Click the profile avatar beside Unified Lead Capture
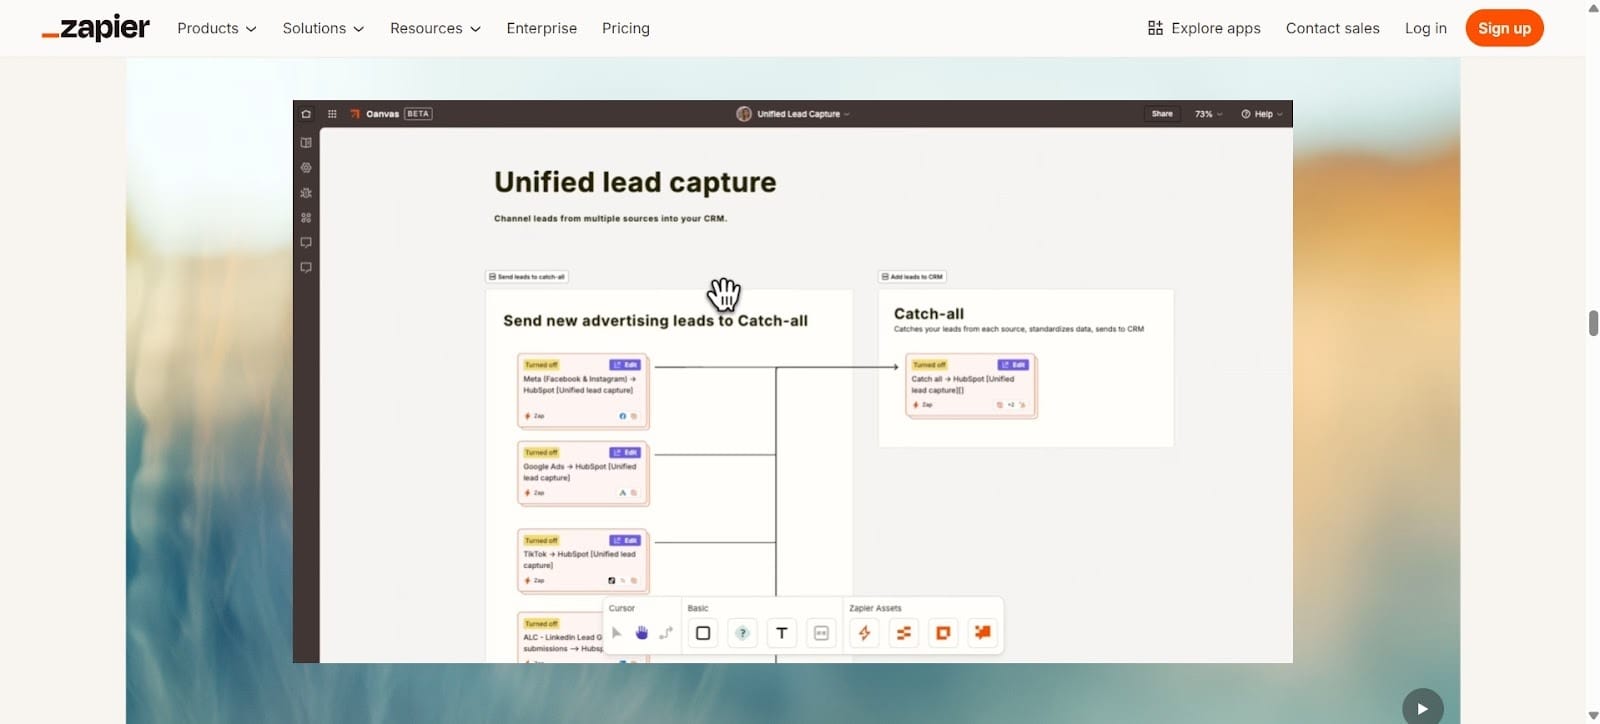This screenshot has height=724, width=1600. [x=744, y=114]
